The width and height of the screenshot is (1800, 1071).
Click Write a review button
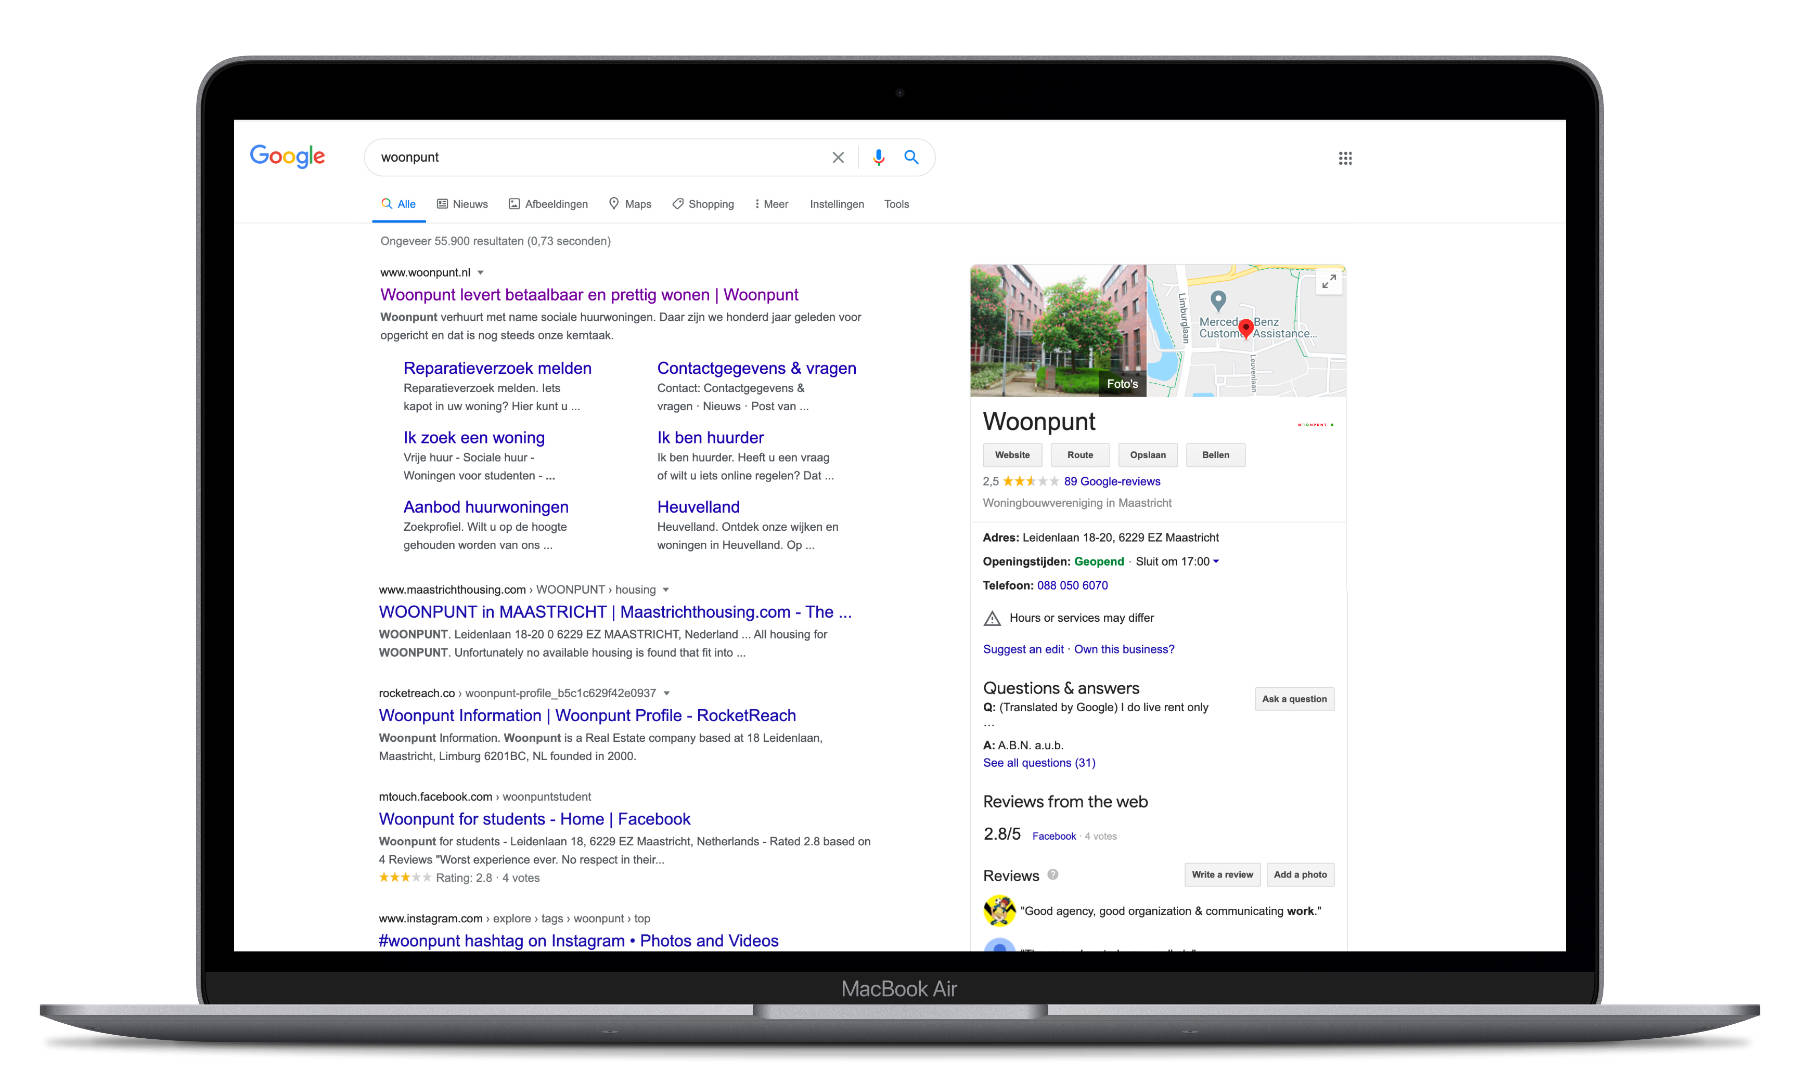tap(1222, 875)
